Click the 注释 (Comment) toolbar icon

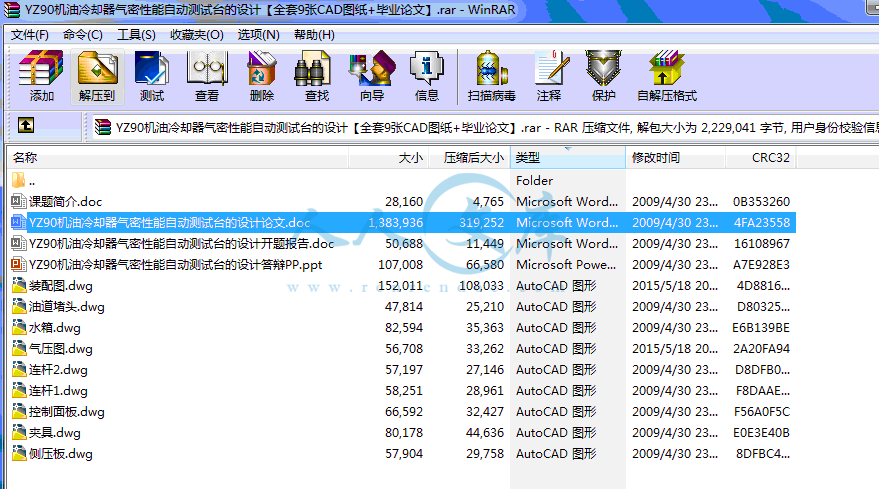tap(552, 69)
